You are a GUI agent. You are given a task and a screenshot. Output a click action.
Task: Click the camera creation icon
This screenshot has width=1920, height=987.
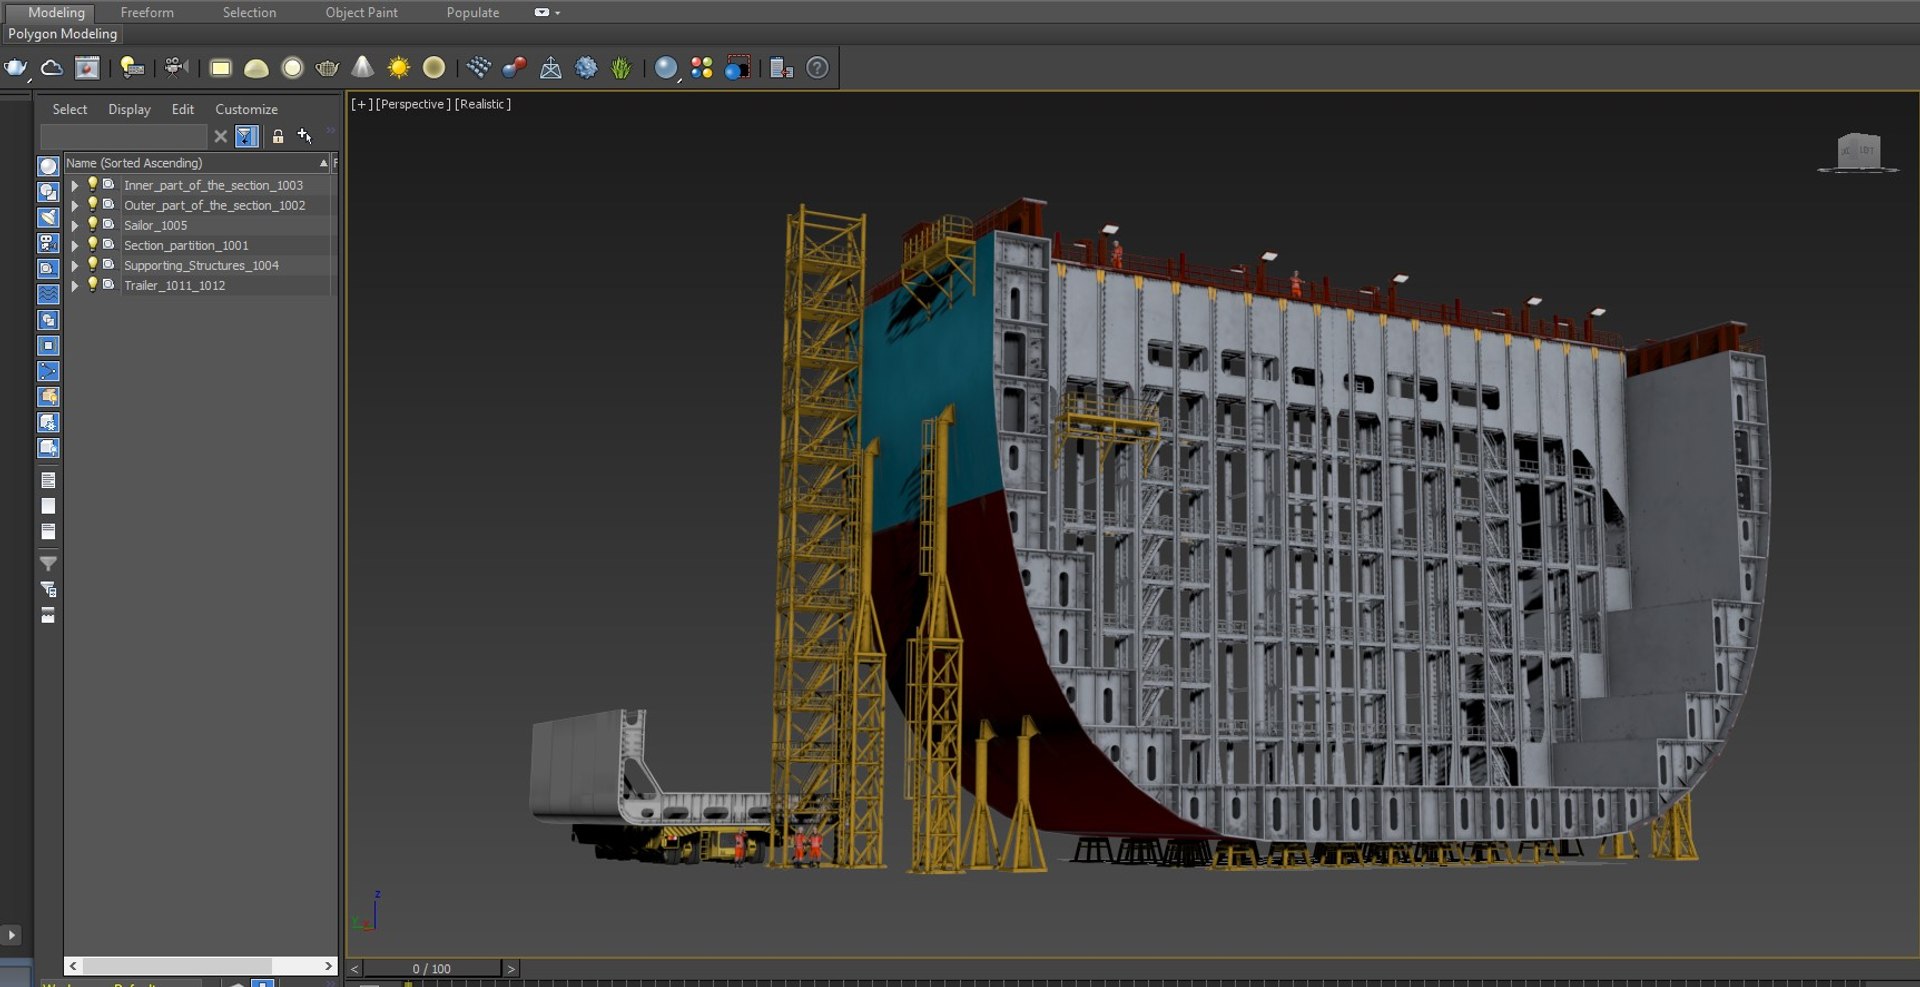pyautogui.click(x=176, y=68)
